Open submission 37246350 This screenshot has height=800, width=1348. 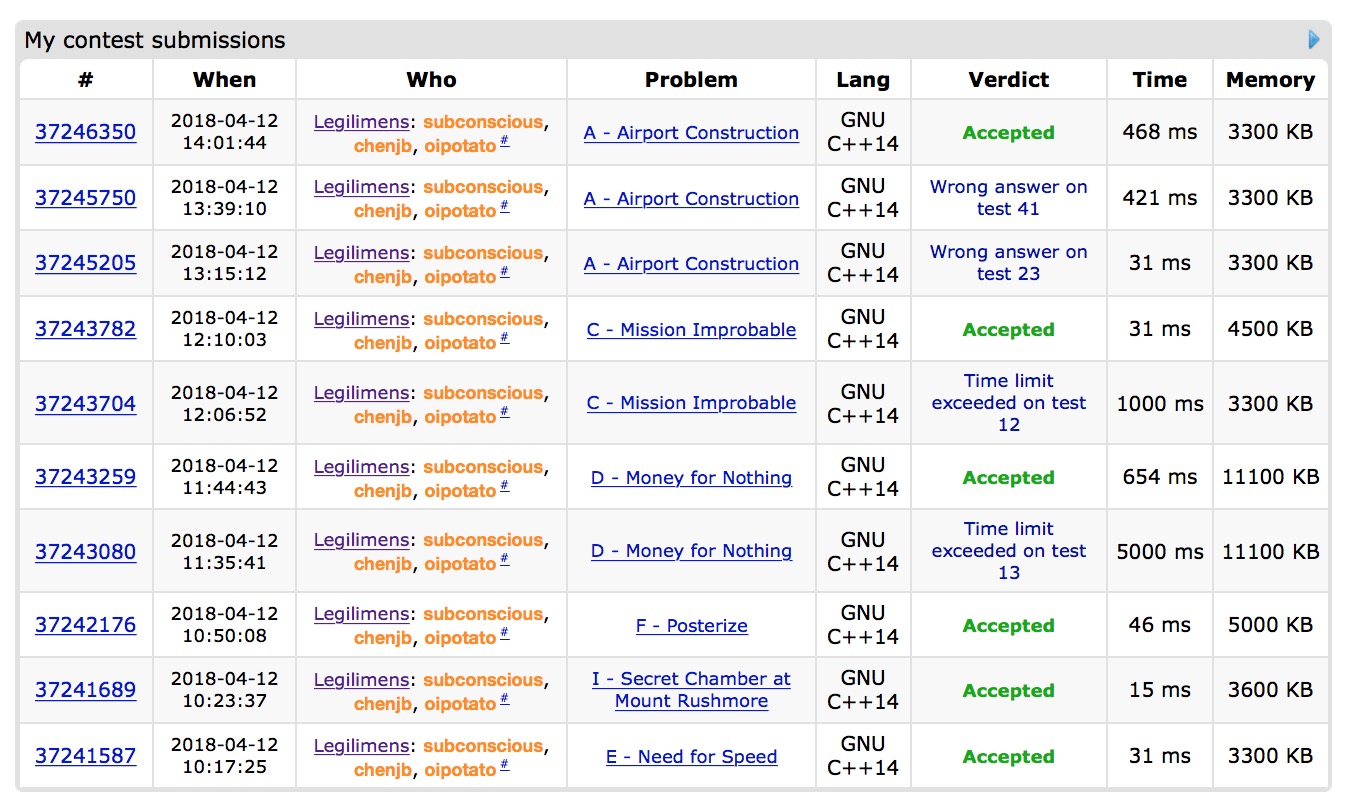pos(85,132)
